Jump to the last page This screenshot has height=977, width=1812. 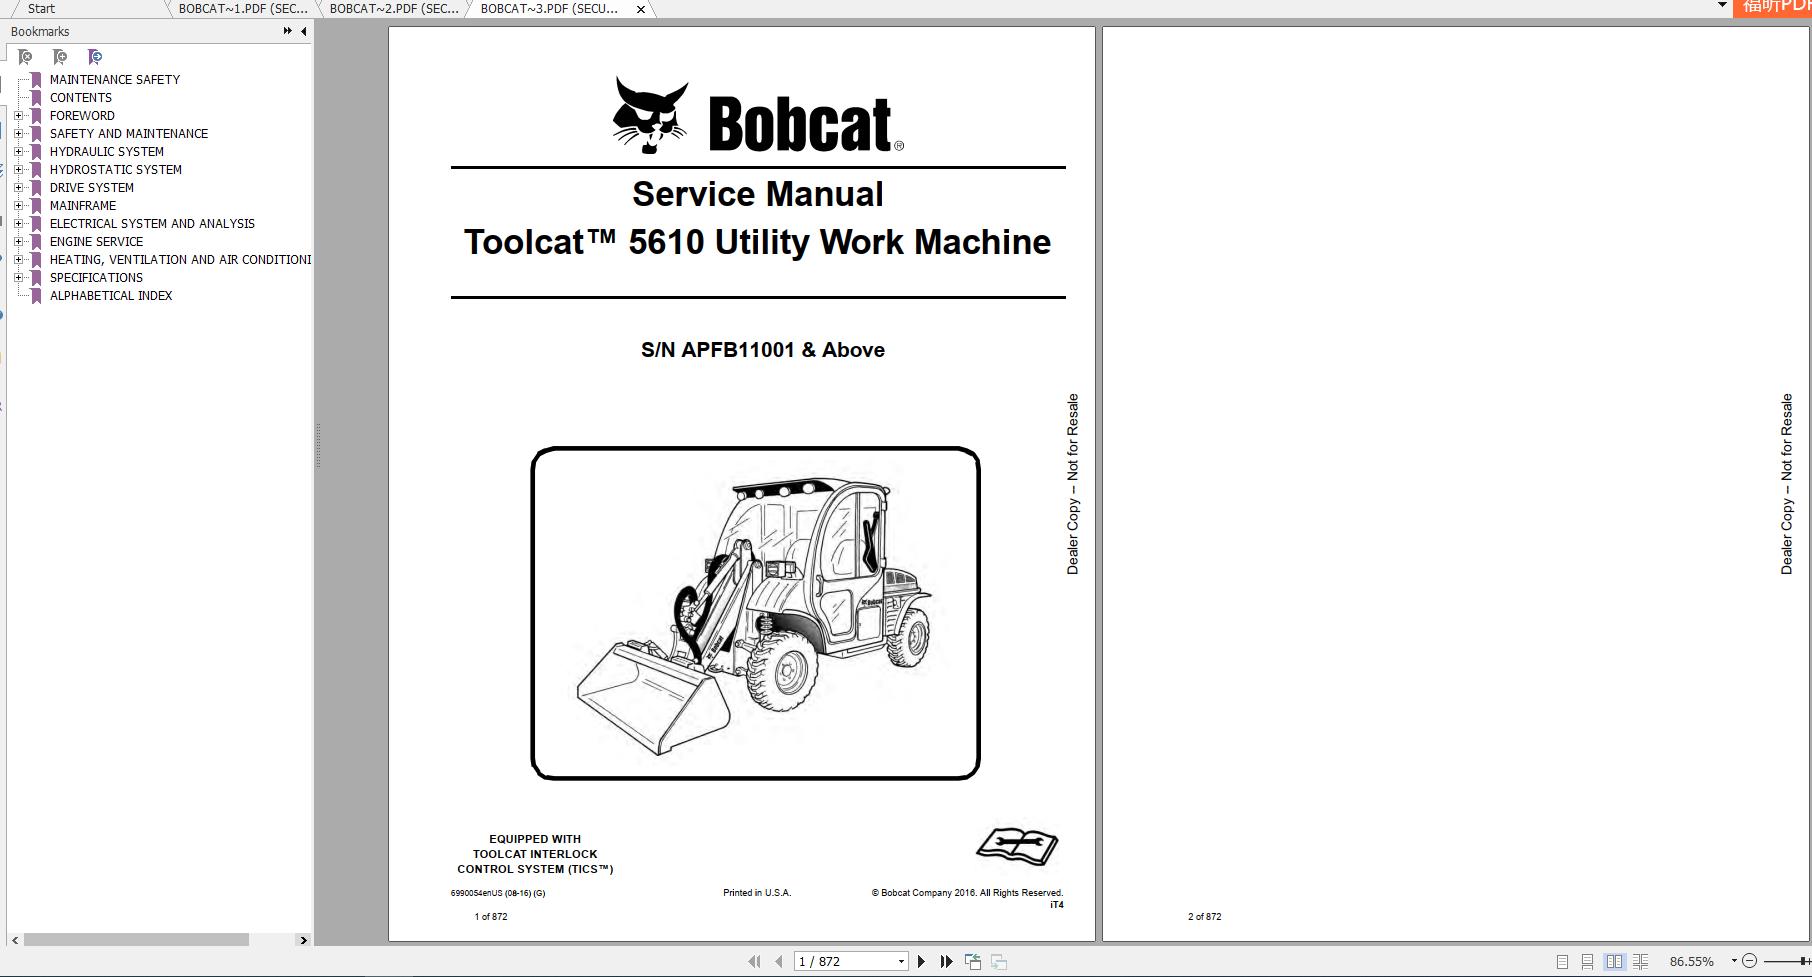[946, 961]
